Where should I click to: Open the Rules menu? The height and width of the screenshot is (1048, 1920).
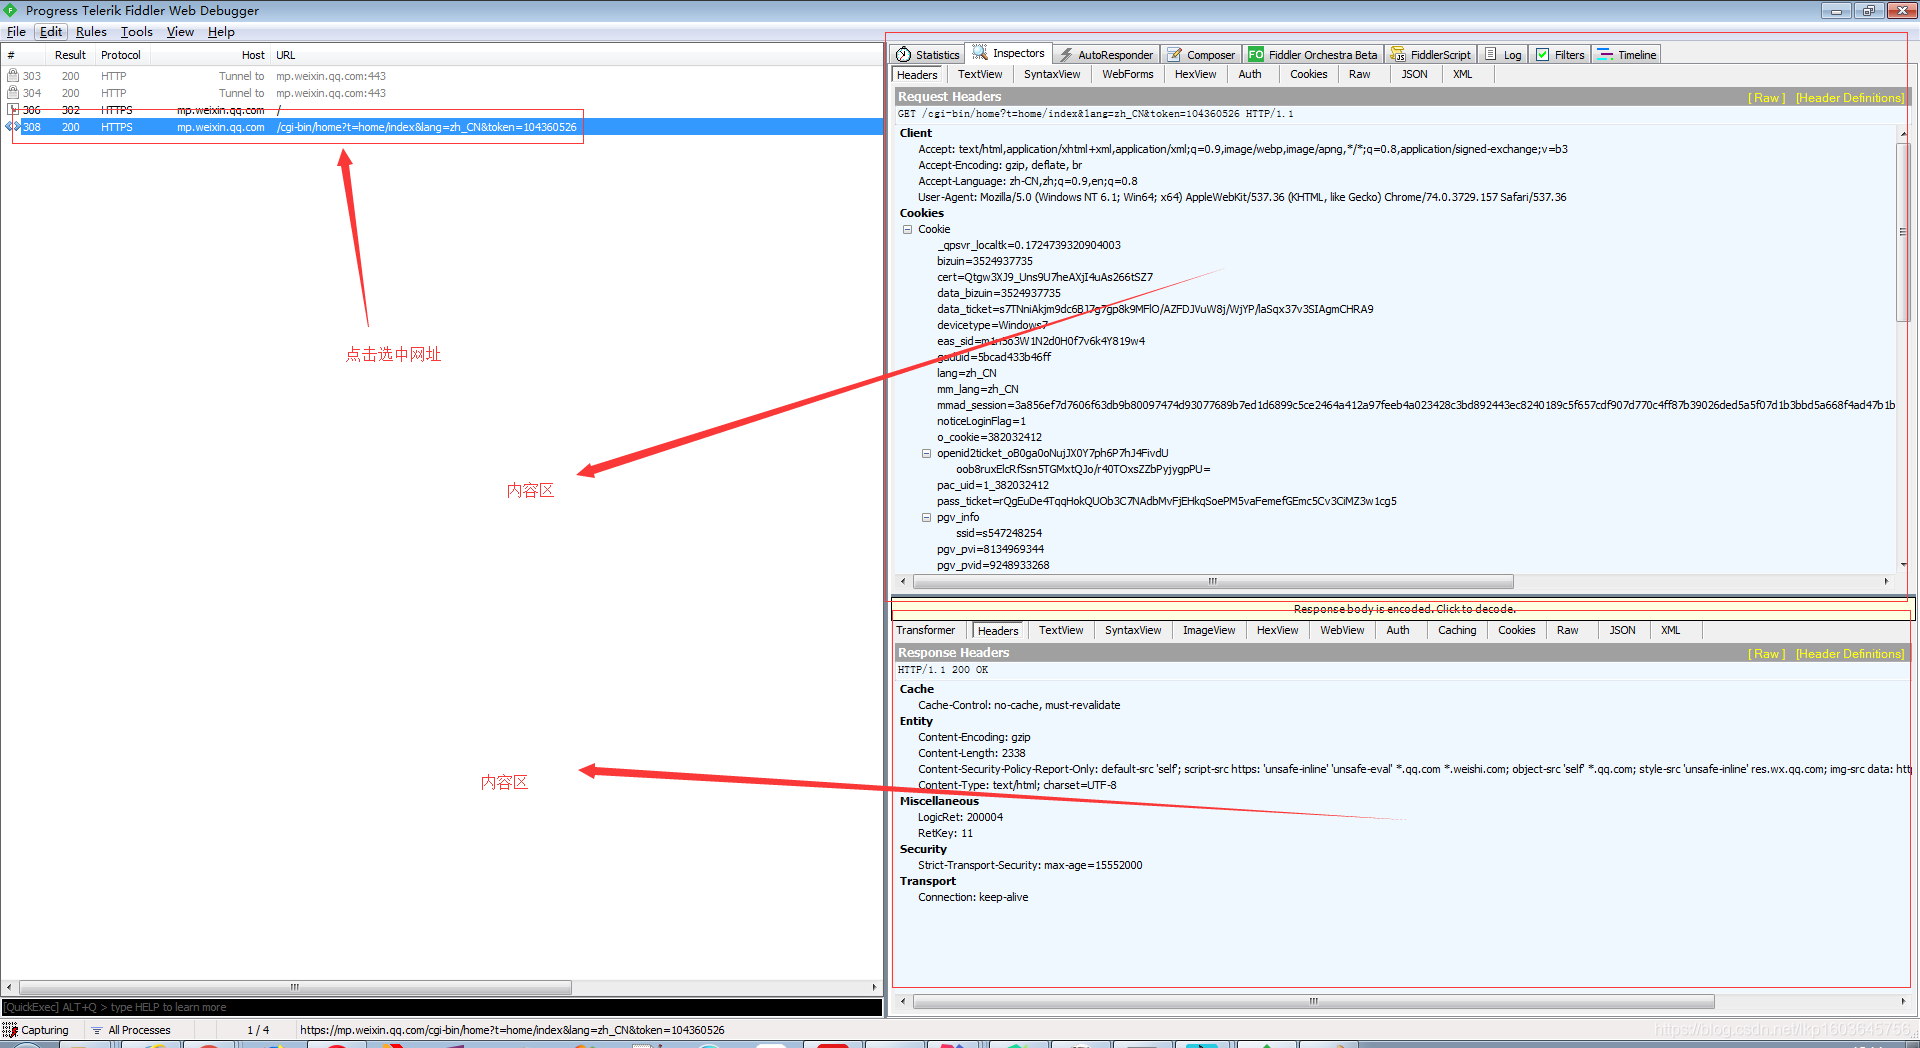91,32
